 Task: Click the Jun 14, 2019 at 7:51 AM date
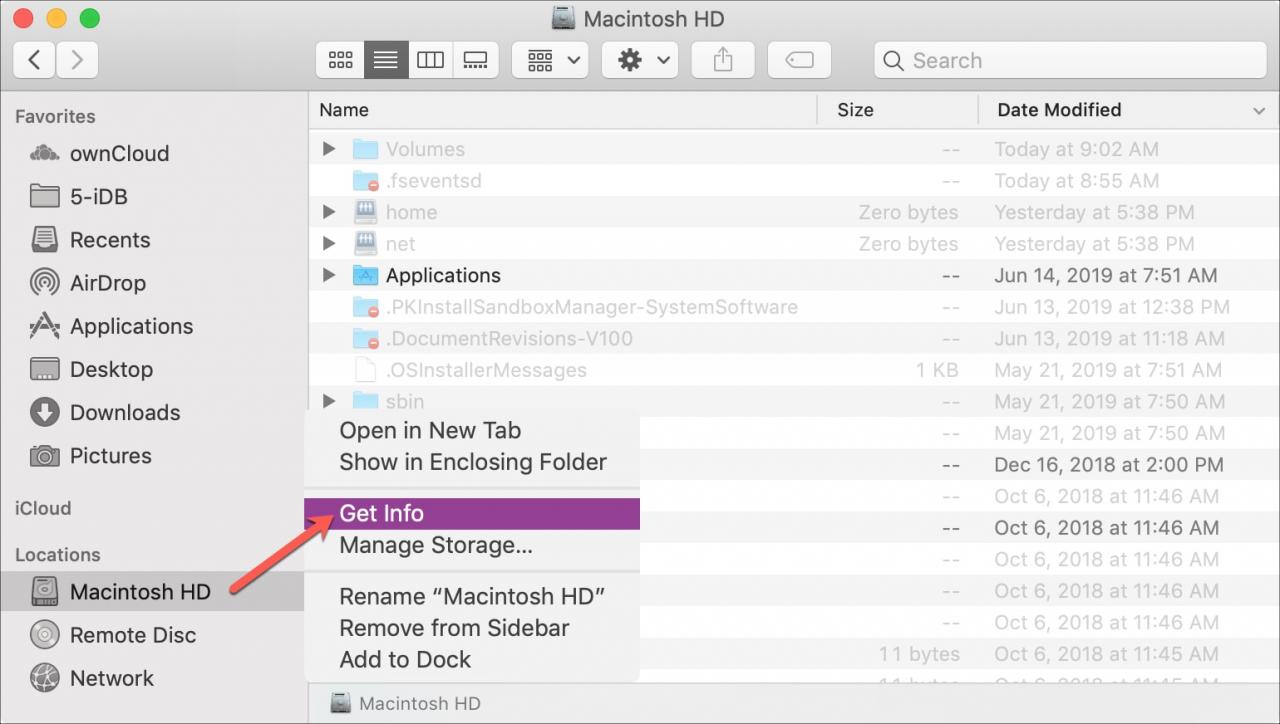tap(1106, 275)
